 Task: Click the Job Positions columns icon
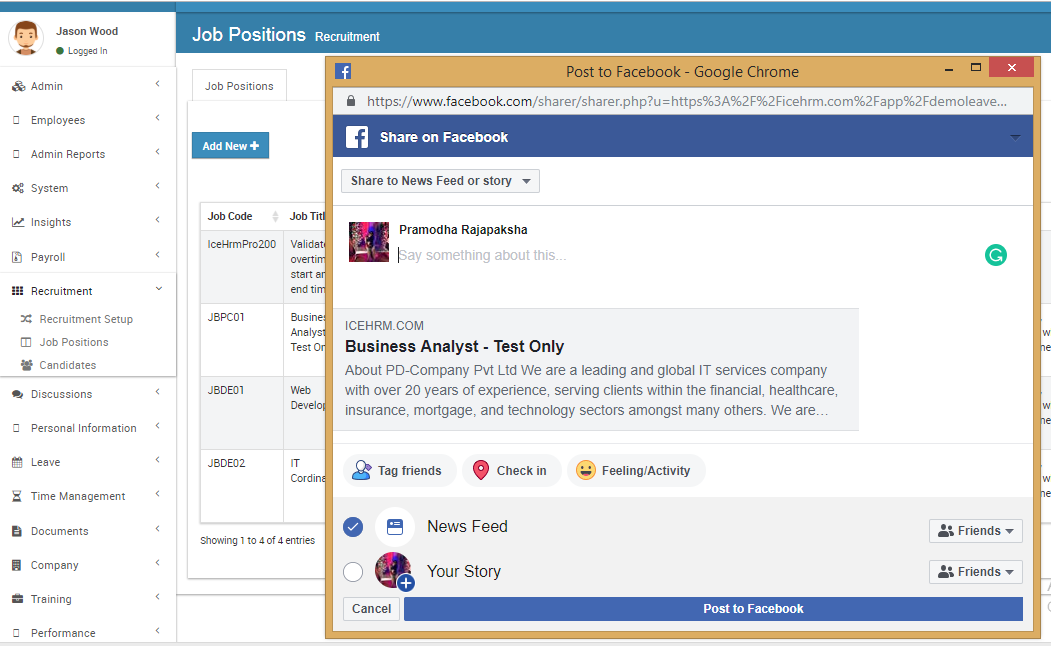(26, 342)
